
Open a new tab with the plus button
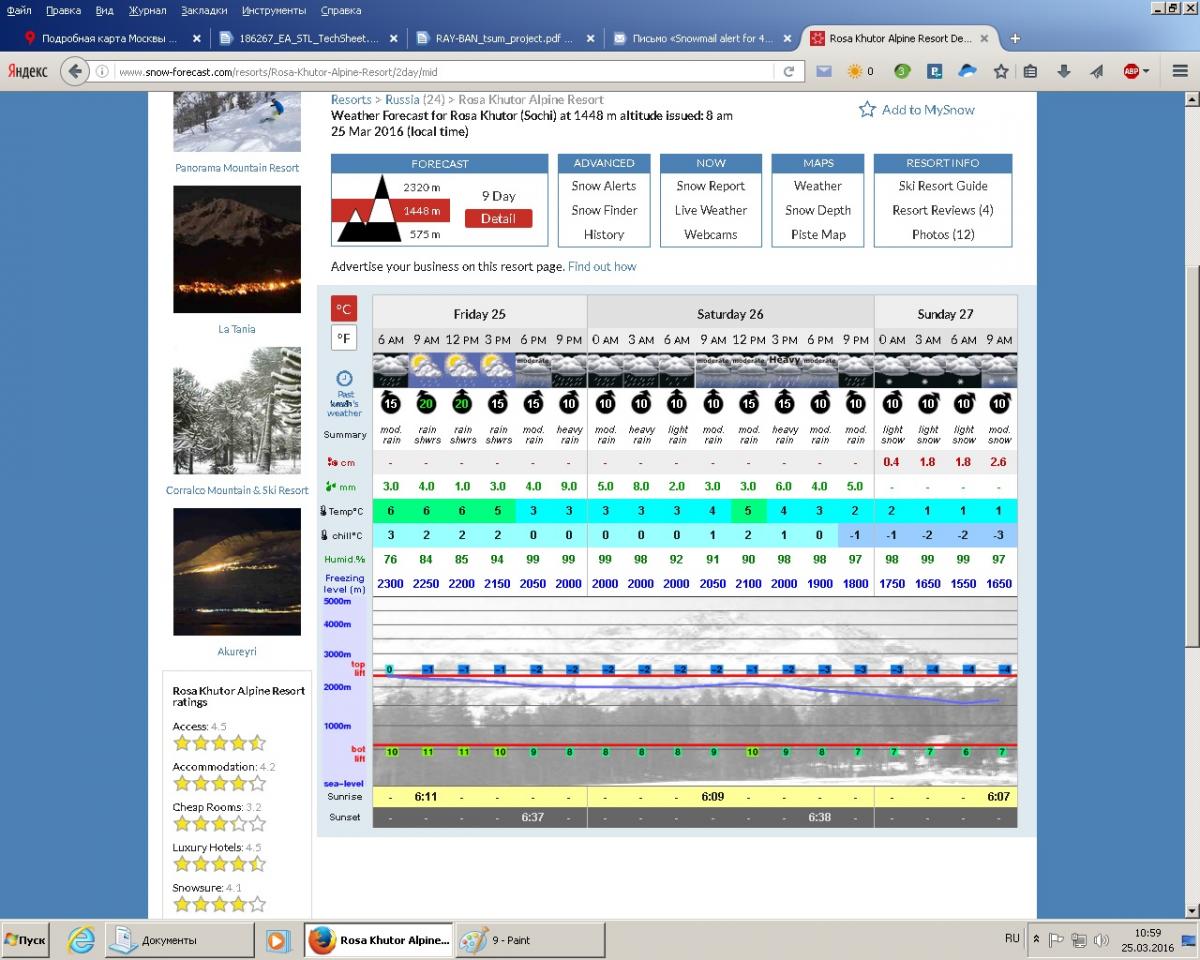[x=1015, y=39]
